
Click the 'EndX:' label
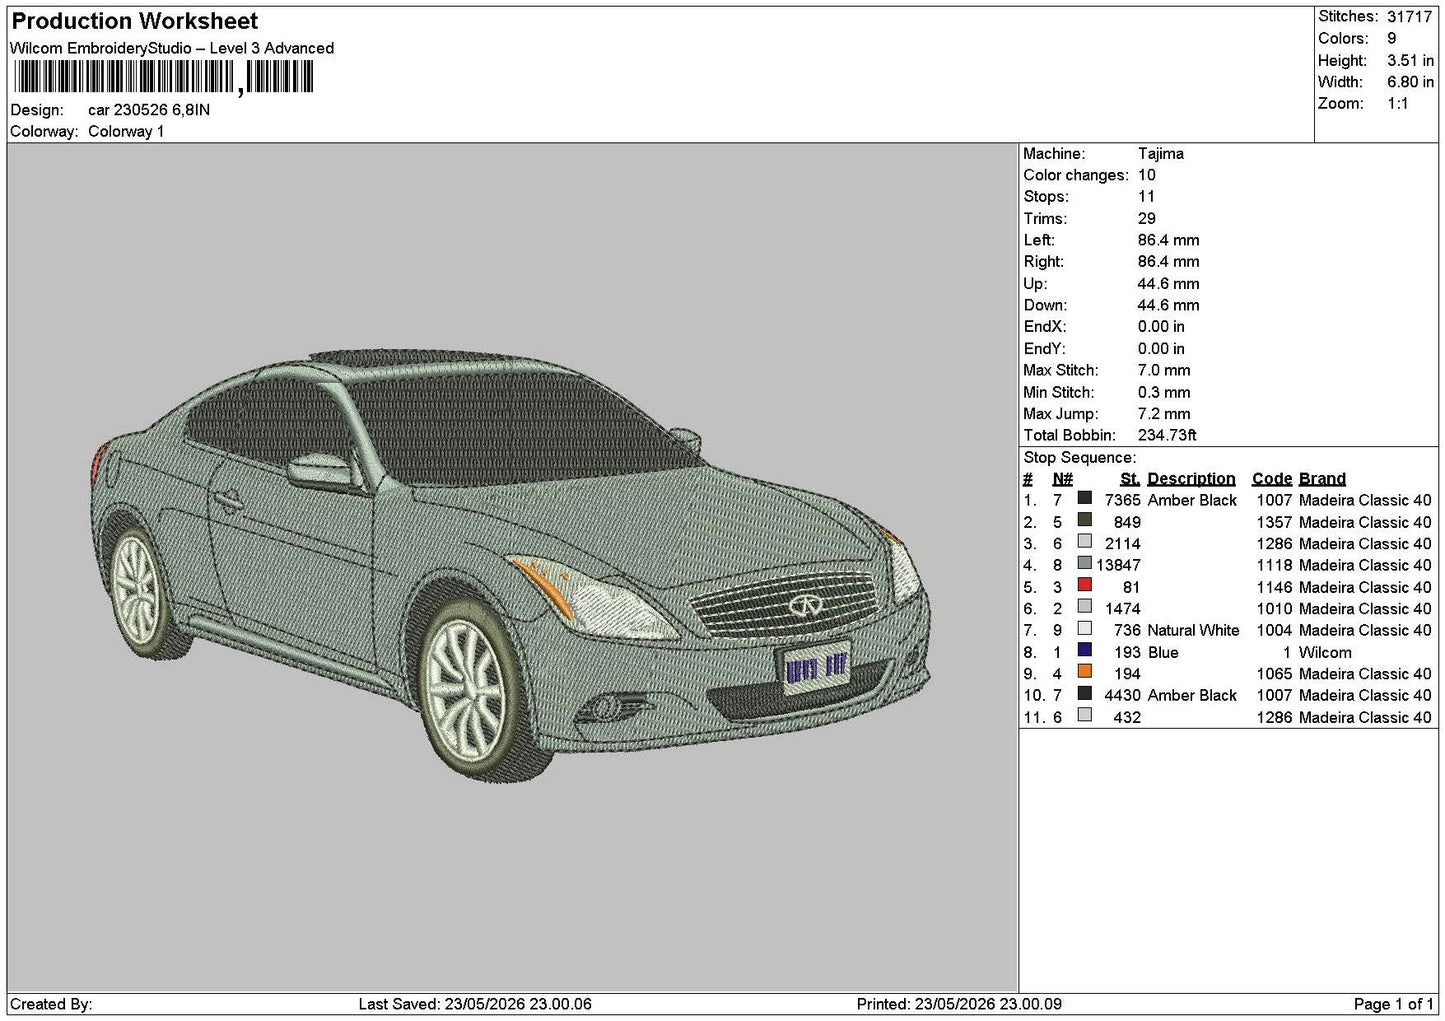[1045, 327]
